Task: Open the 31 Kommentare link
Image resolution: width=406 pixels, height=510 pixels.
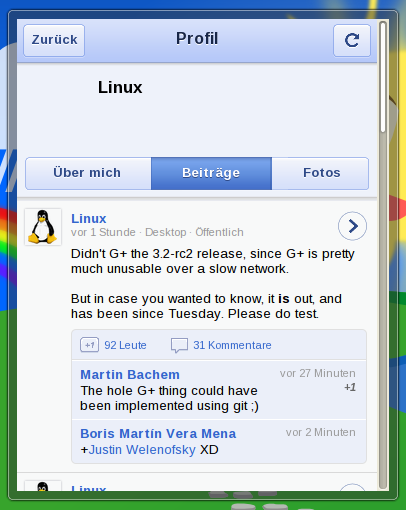Action: [x=232, y=345]
